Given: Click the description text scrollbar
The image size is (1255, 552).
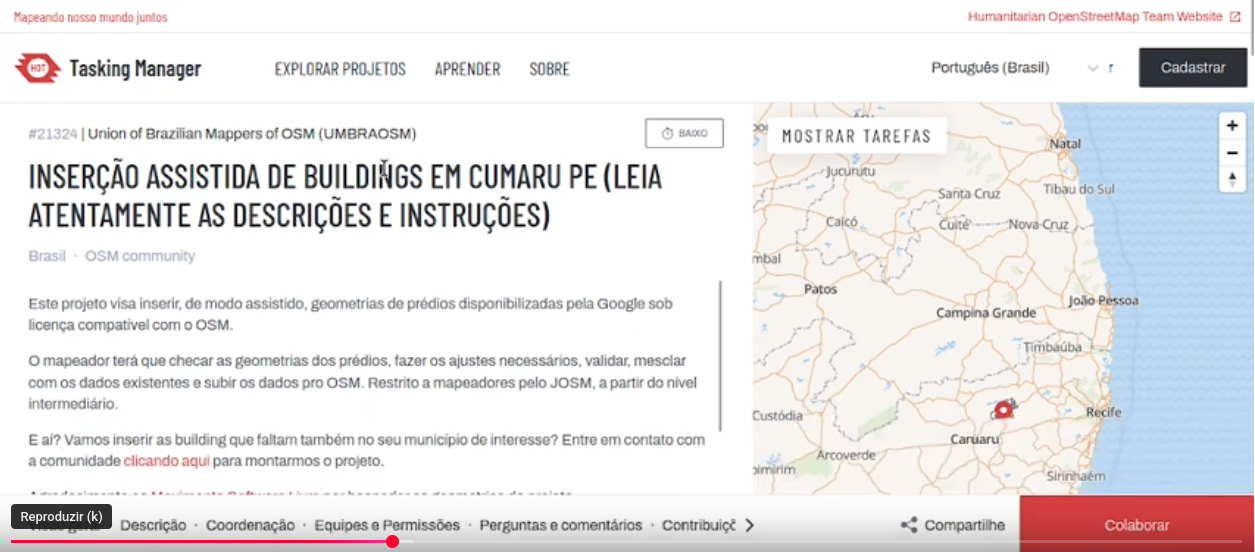Looking at the screenshot, I should (720, 356).
